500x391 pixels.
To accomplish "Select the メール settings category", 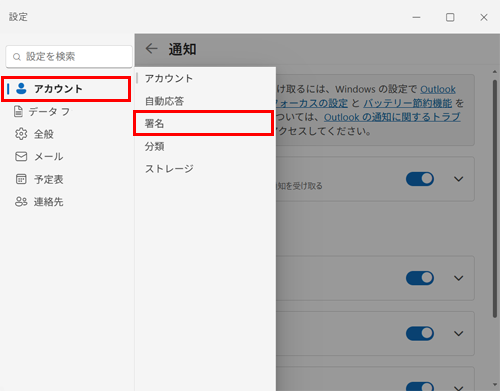I will [67, 156].
